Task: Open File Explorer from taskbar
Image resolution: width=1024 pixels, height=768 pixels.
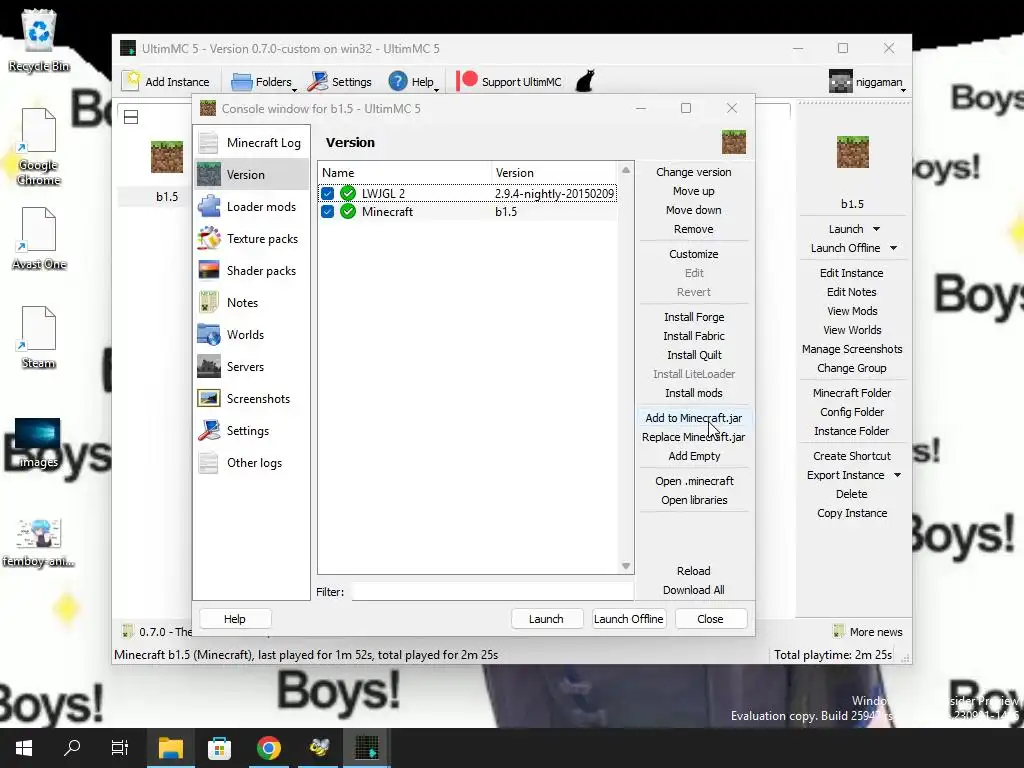Action: pyautogui.click(x=170, y=748)
